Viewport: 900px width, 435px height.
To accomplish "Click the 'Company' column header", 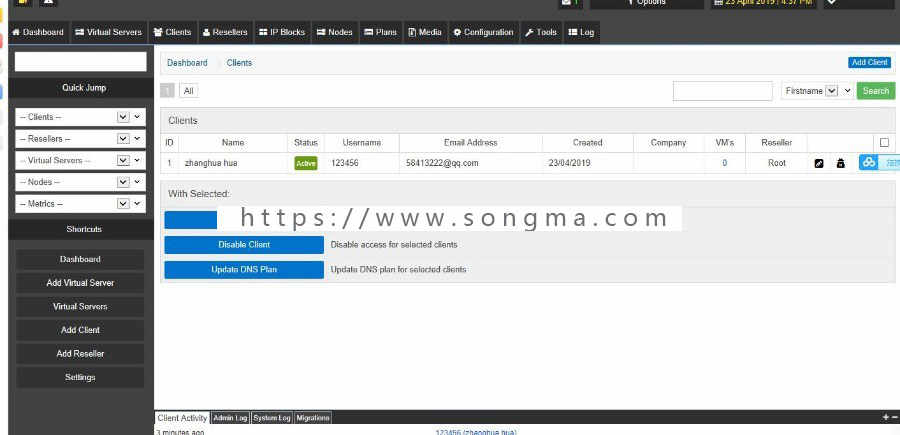I will pyautogui.click(x=668, y=142).
